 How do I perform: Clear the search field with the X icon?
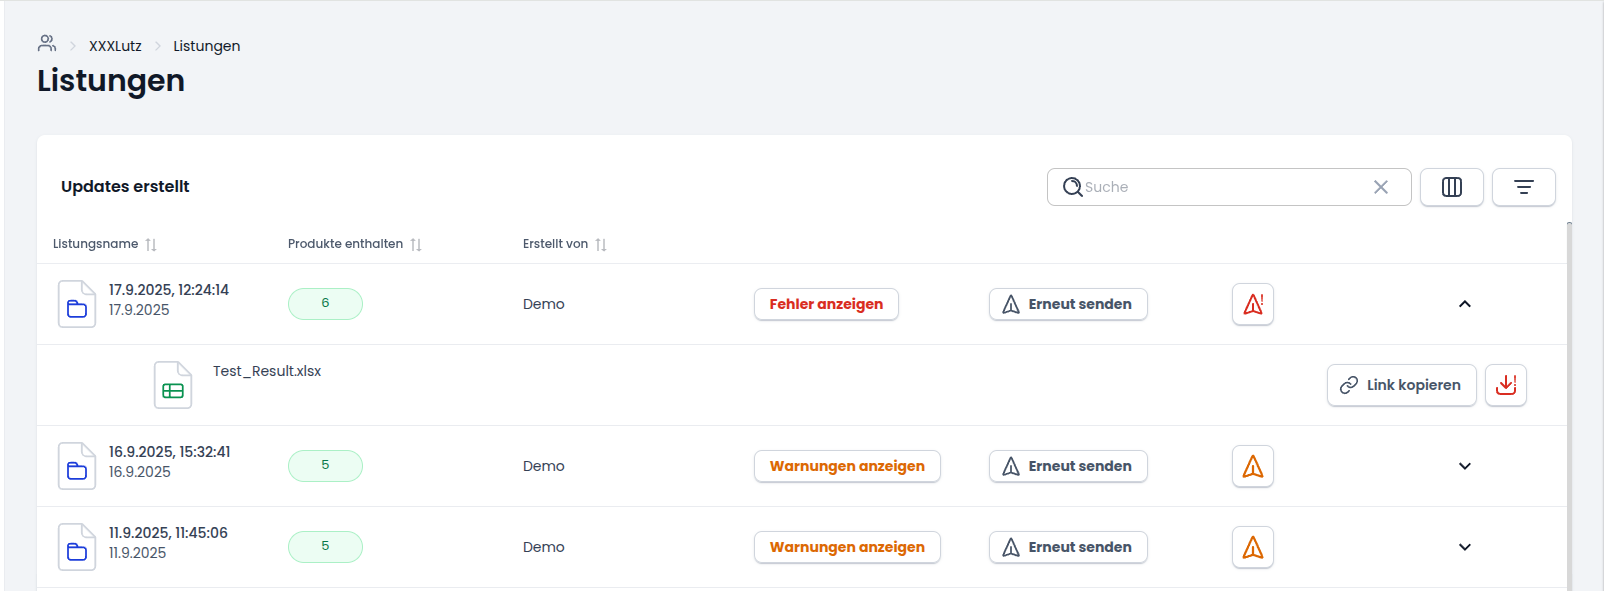(1380, 187)
